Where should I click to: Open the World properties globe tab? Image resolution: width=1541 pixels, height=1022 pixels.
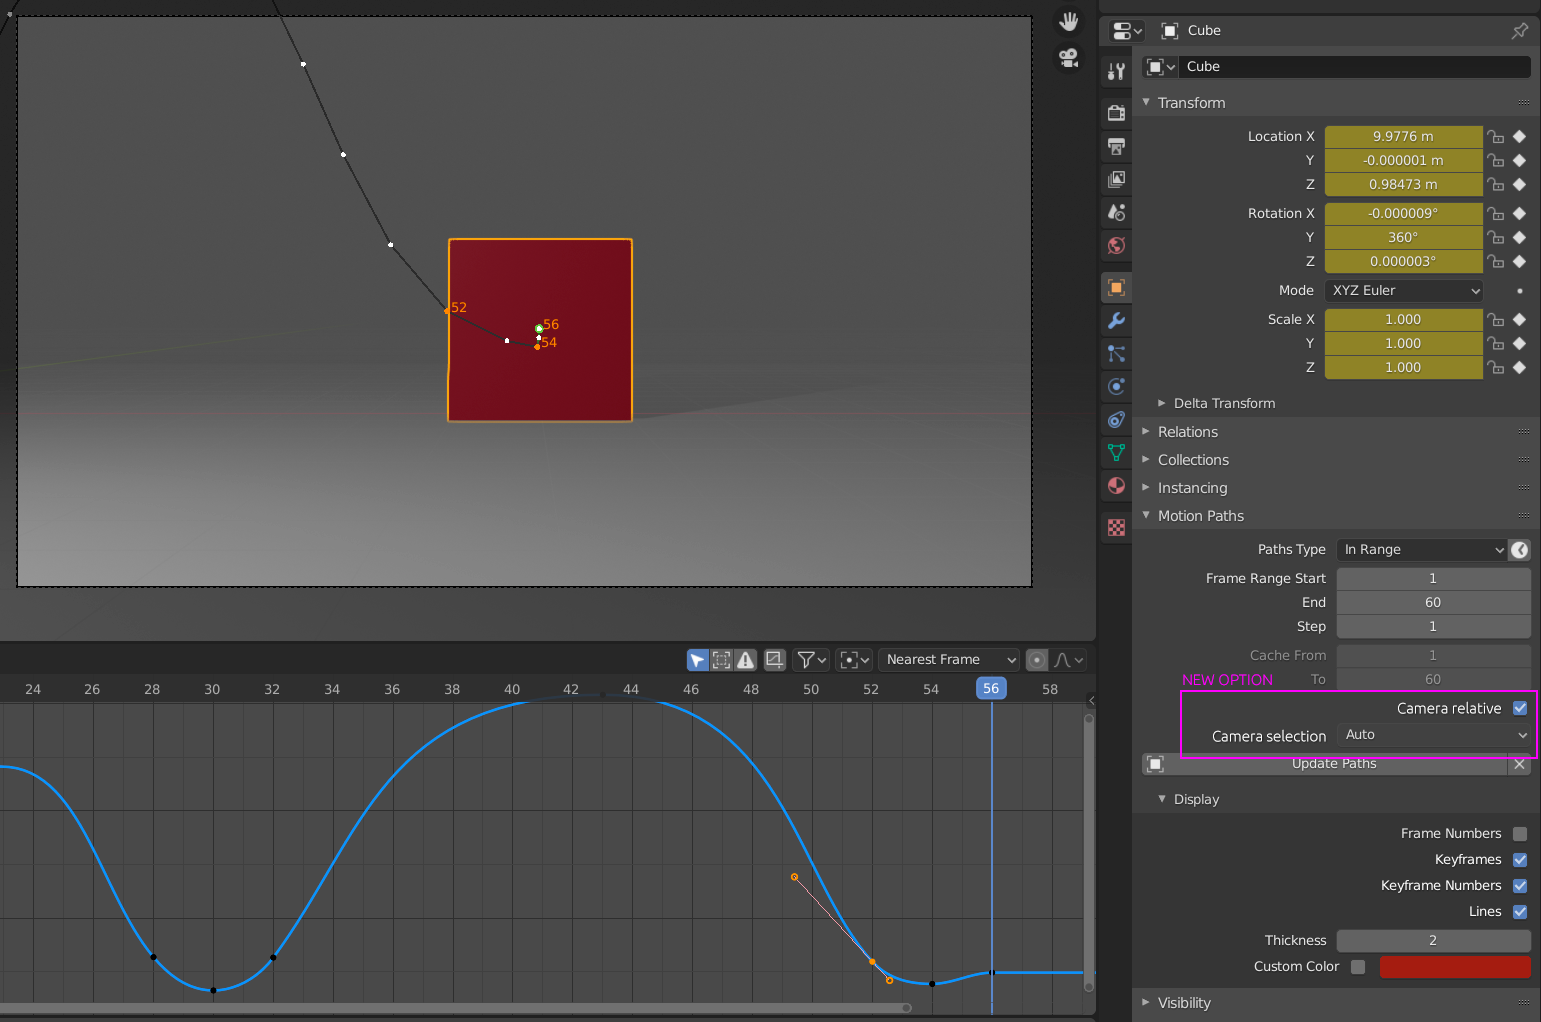(1116, 245)
